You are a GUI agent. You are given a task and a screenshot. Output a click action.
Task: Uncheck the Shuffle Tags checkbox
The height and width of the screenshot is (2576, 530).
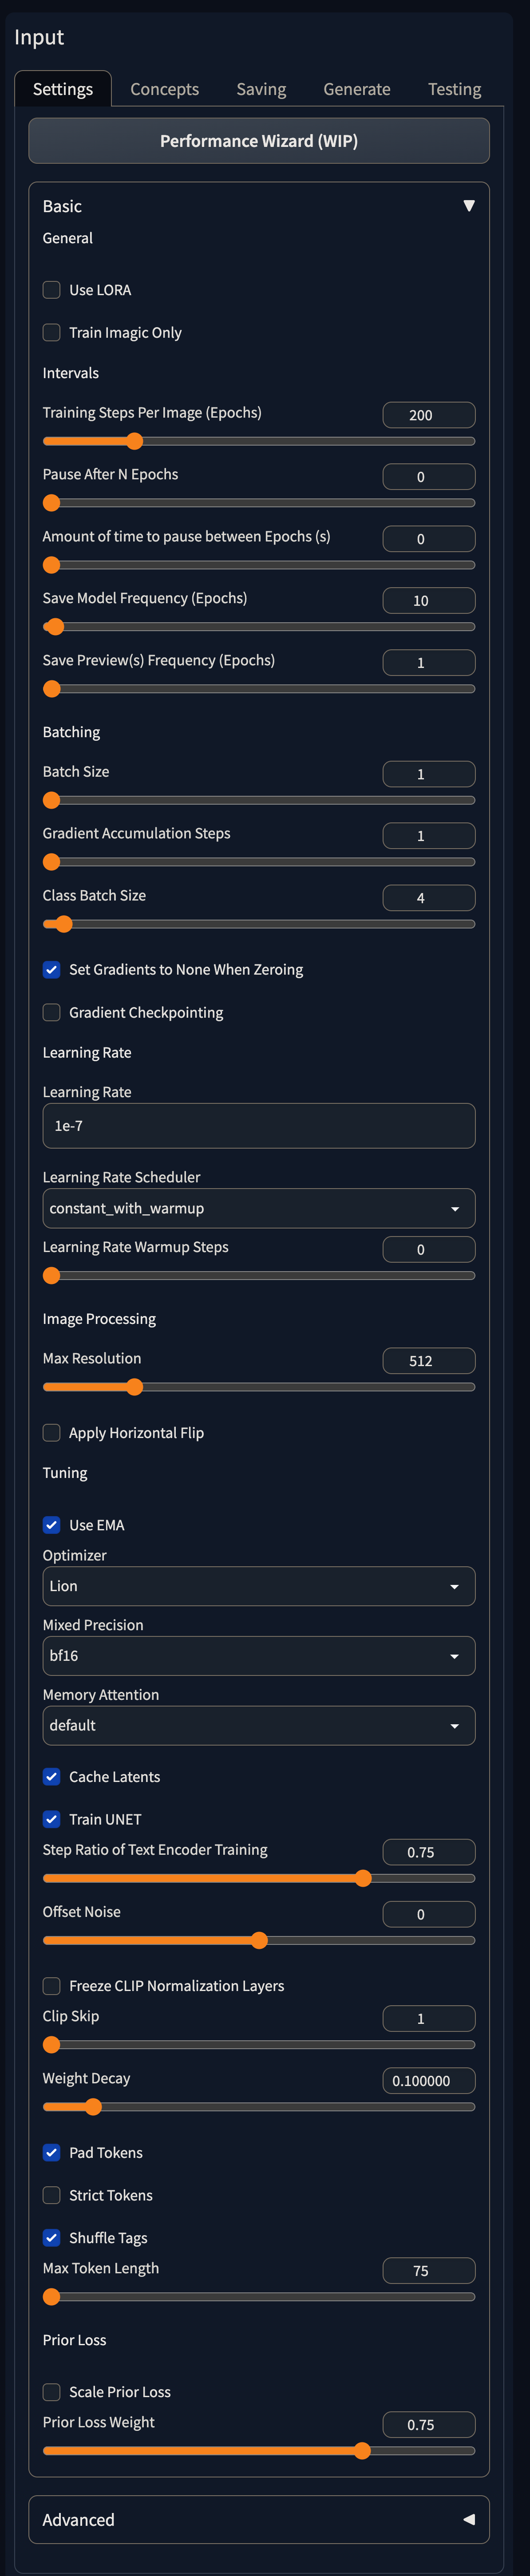click(52, 2237)
